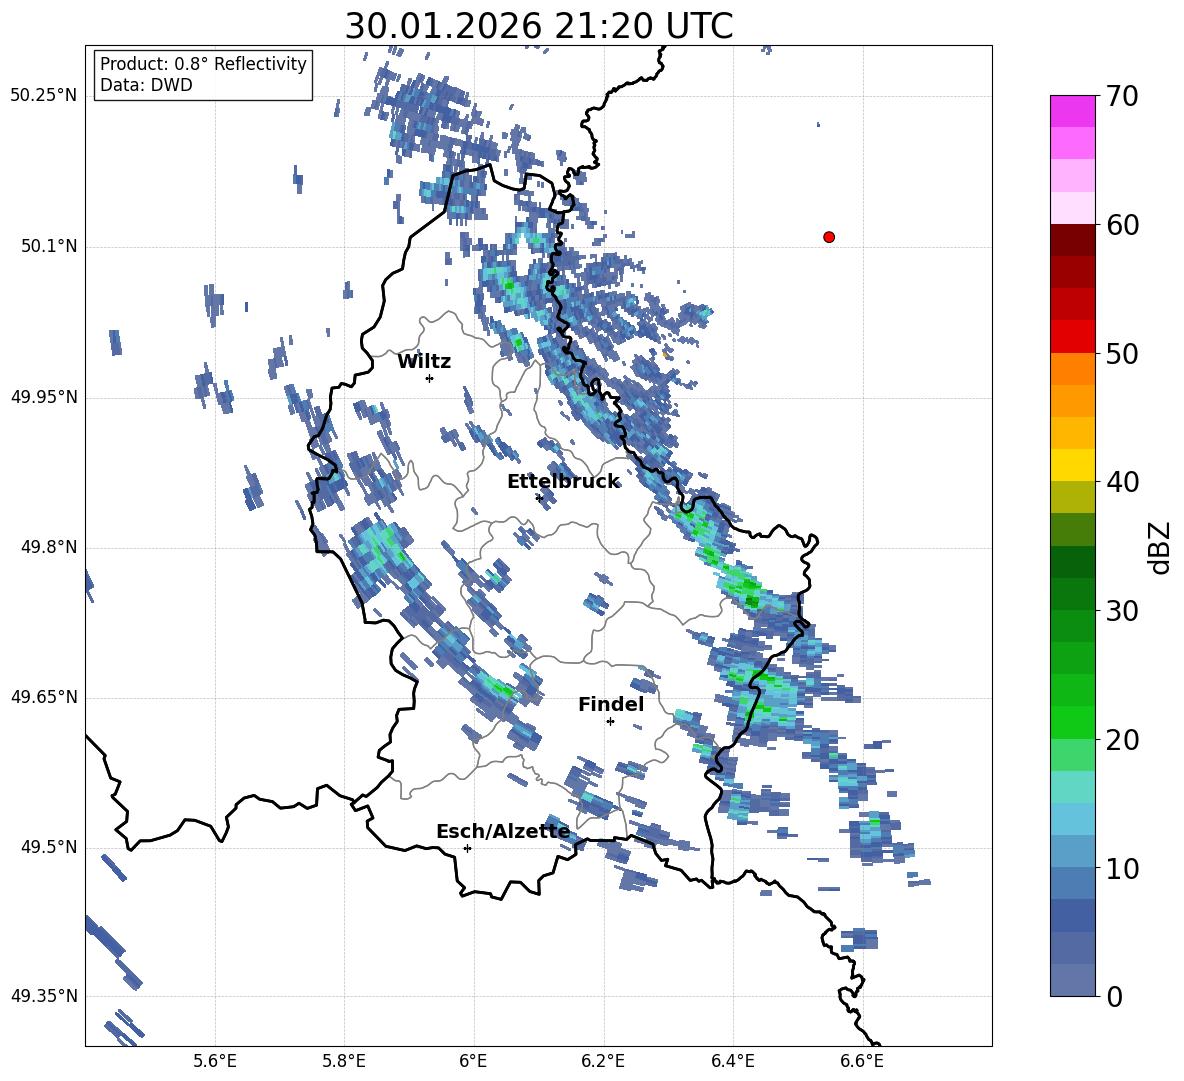Click the 'Data: DWD' text
The height and width of the screenshot is (1081, 1184).
146,85
